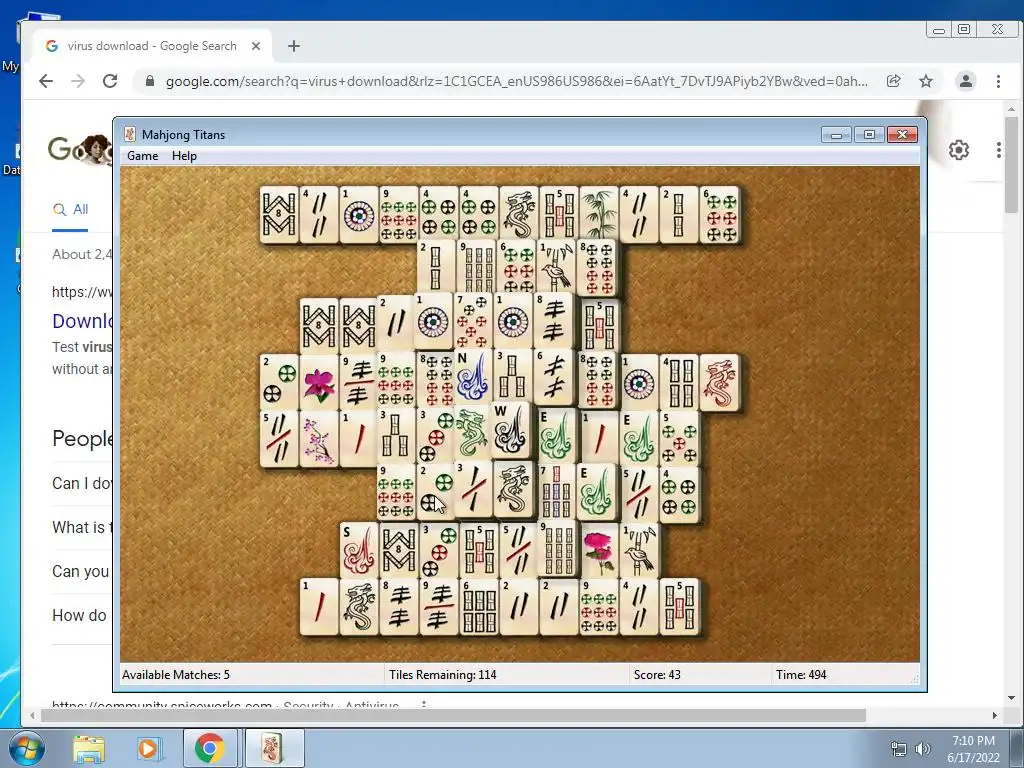Screen dimensions: 1024x768
Task: Click the volume speaker tray icon
Action: 923,749
